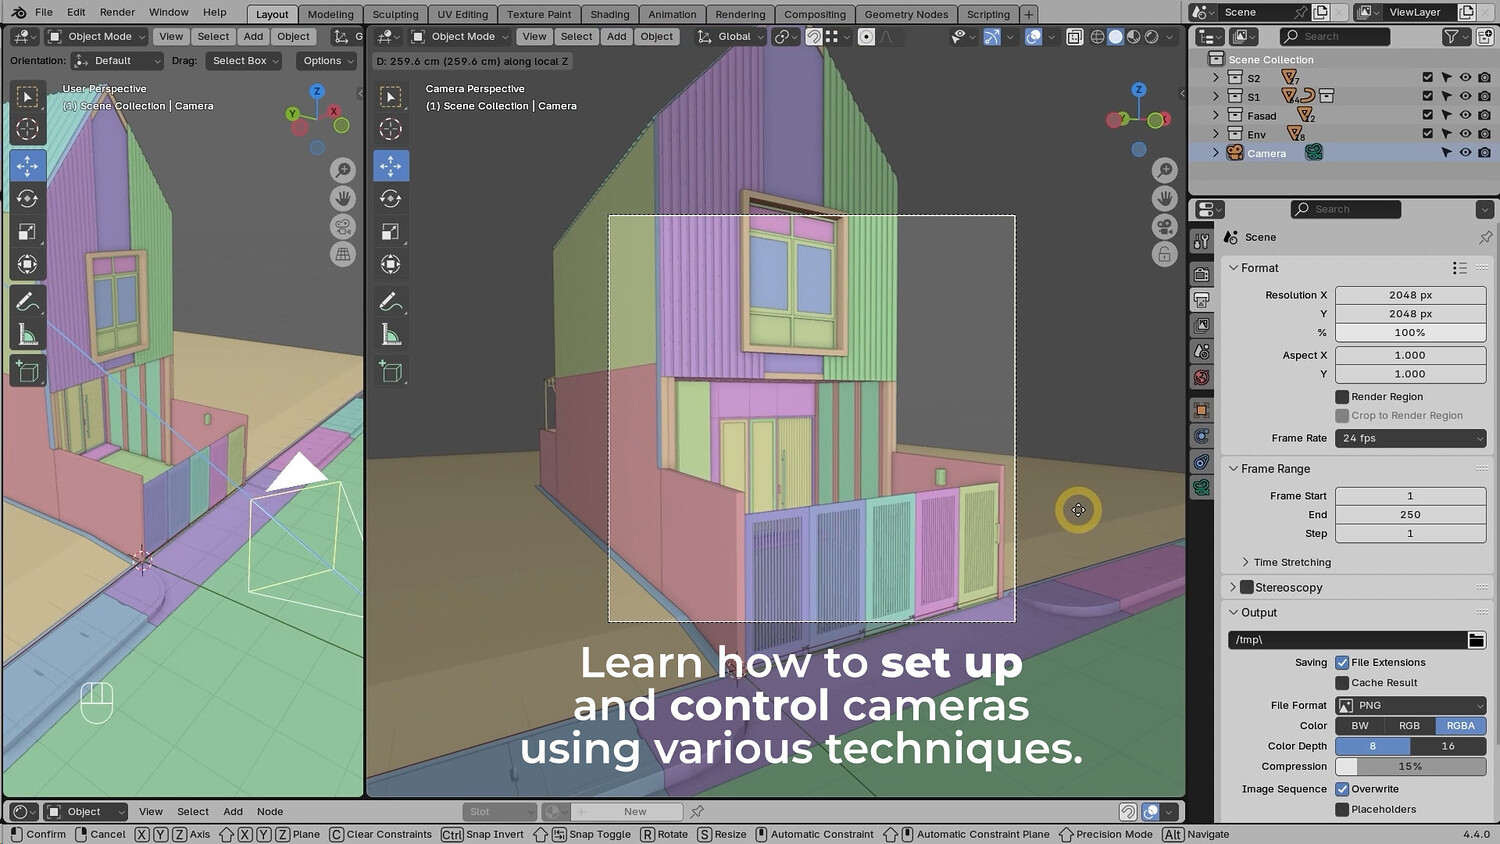Viewport: 1500px width, 844px height.
Task: Switch to the Shading workspace tab
Action: point(610,15)
